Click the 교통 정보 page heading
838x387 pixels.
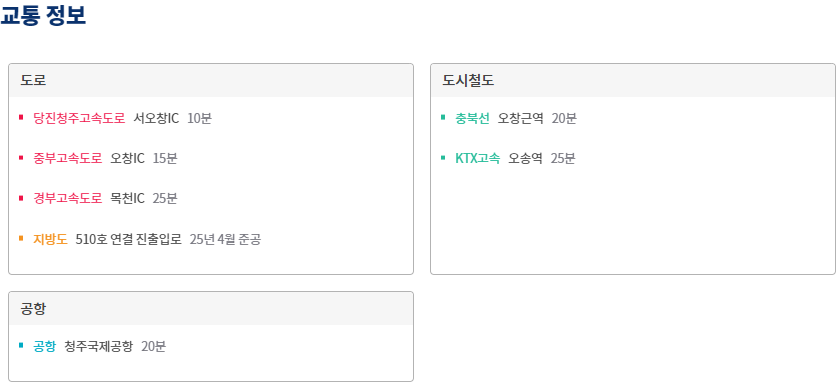[x=43, y=14]
